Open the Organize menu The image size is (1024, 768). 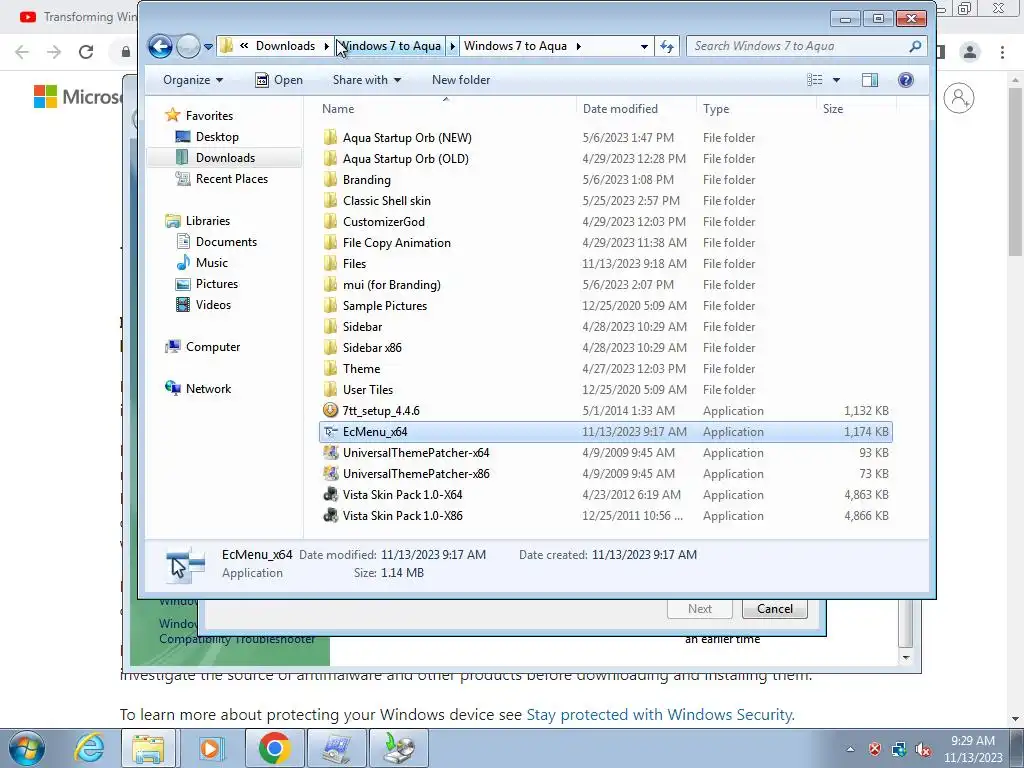pos(193,80)
